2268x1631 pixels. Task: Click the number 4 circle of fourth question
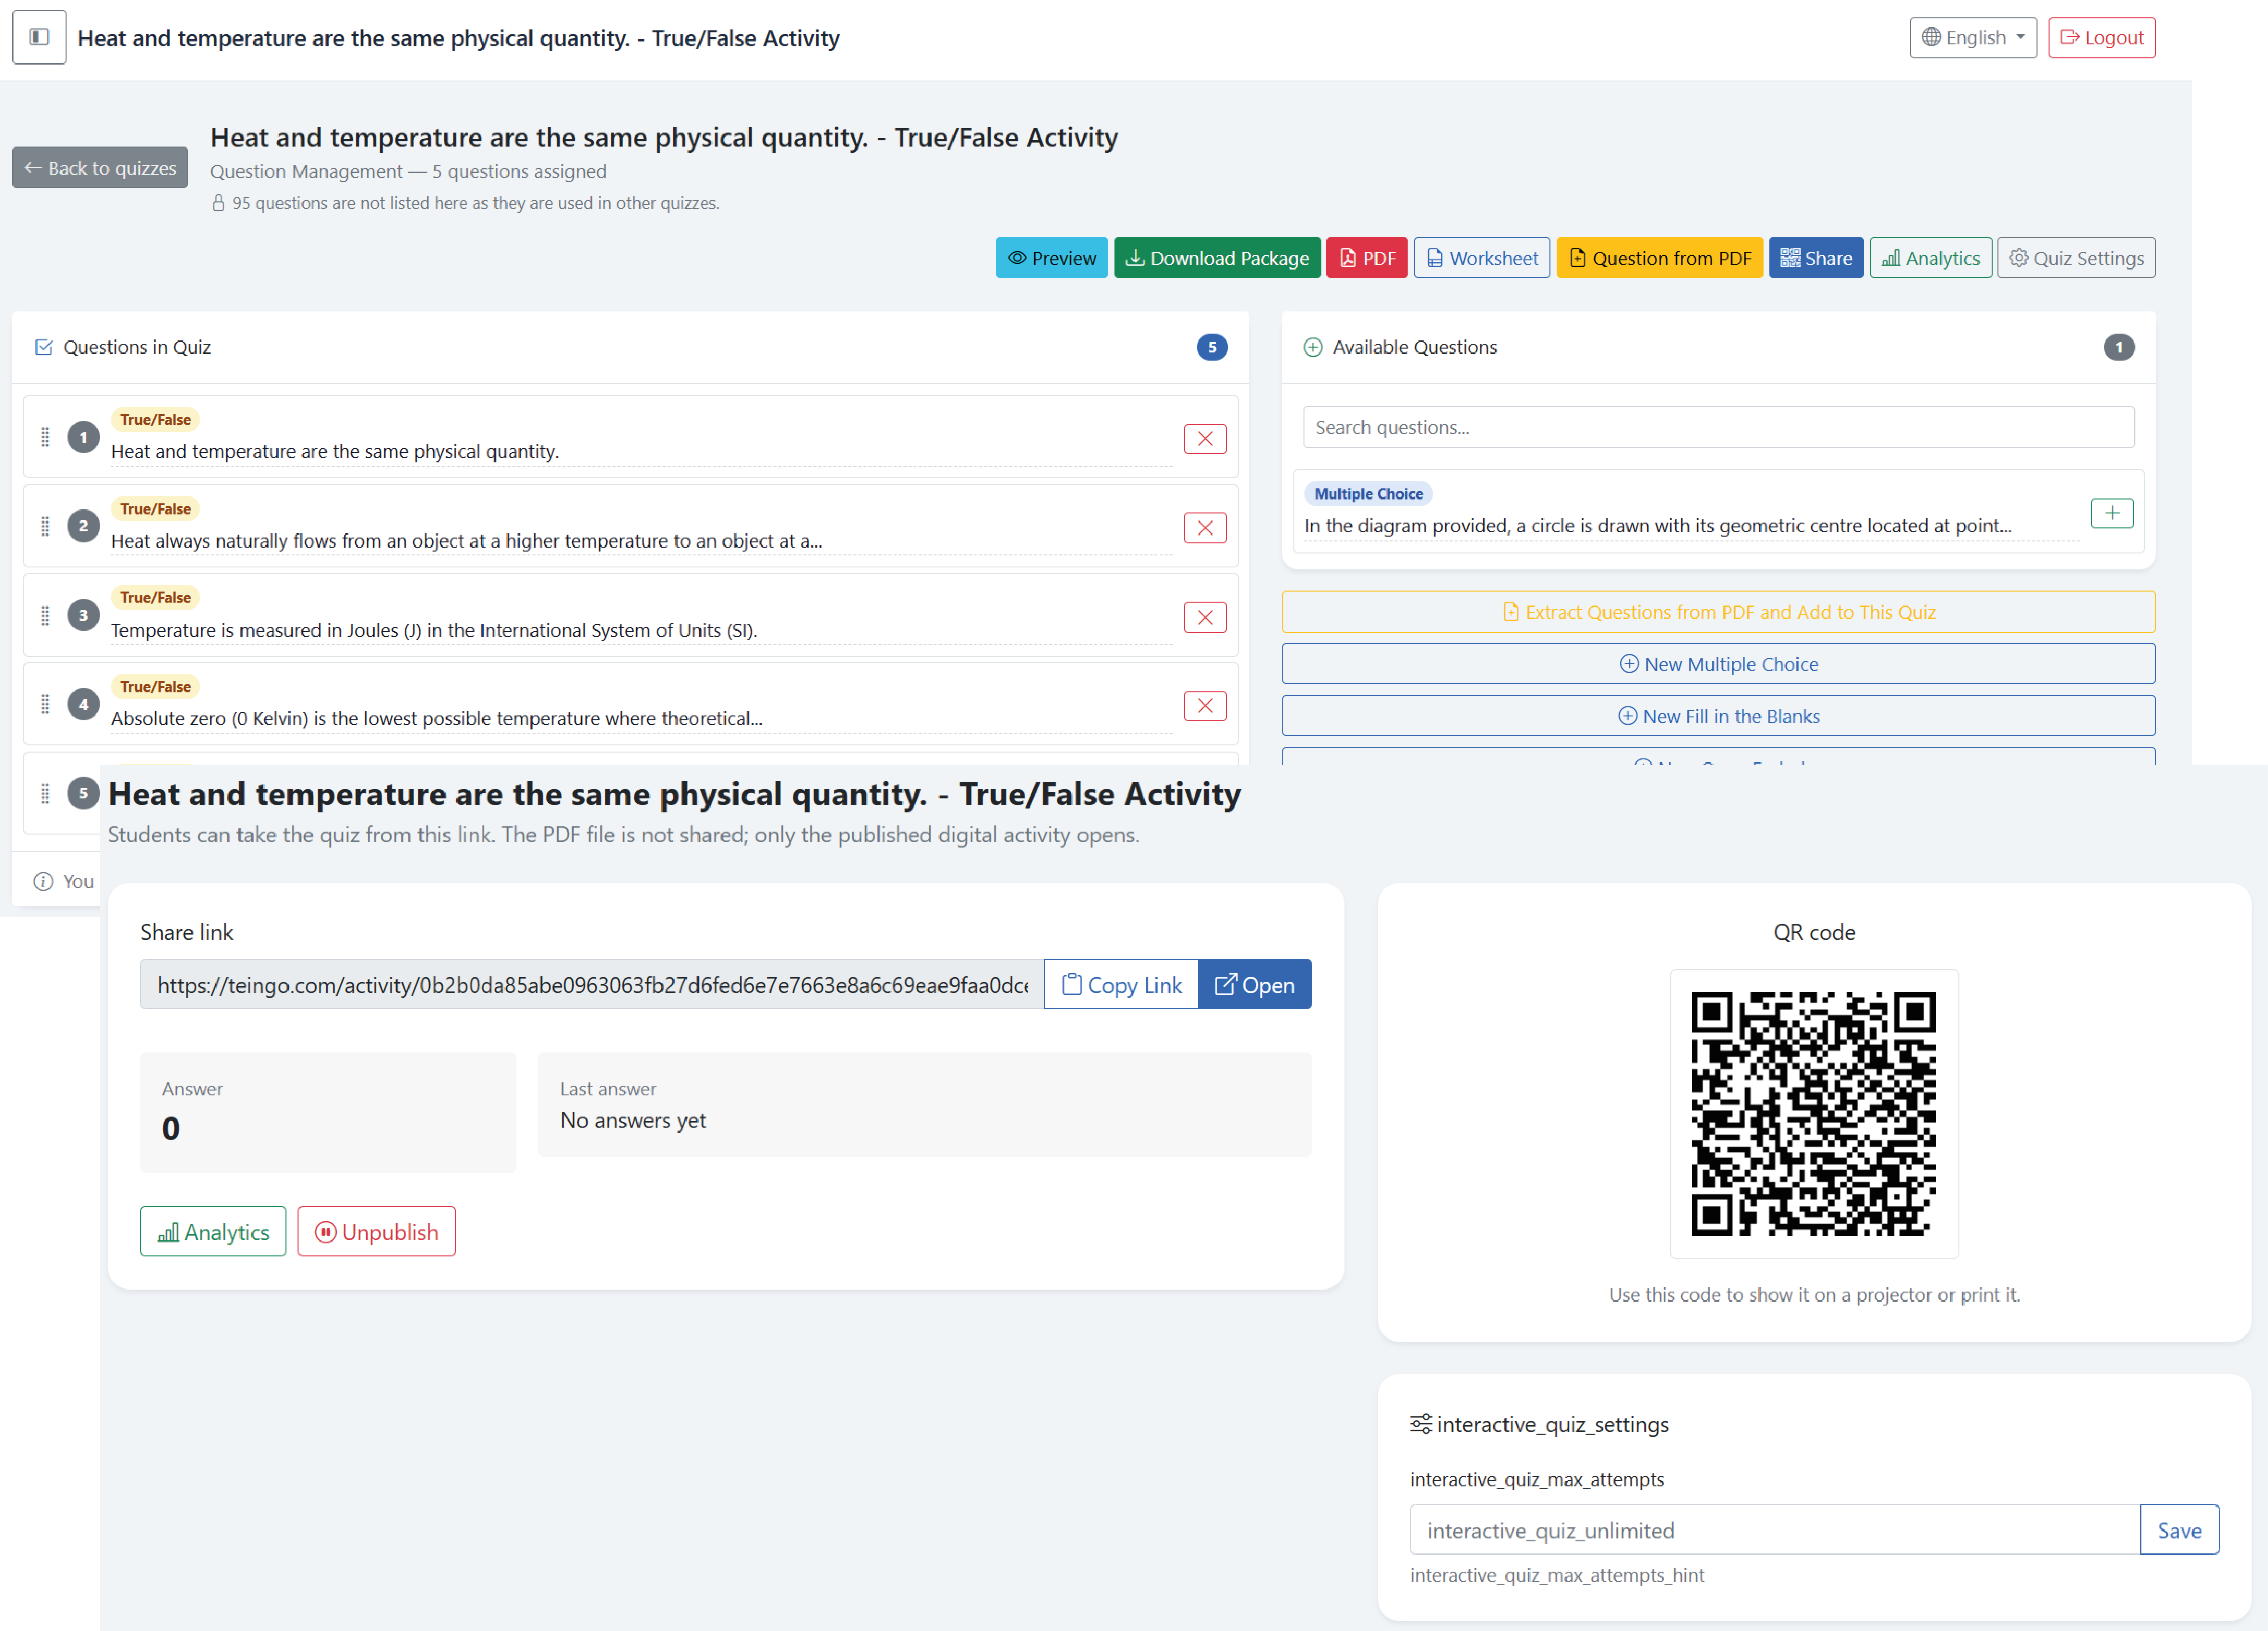click(83, 704)
